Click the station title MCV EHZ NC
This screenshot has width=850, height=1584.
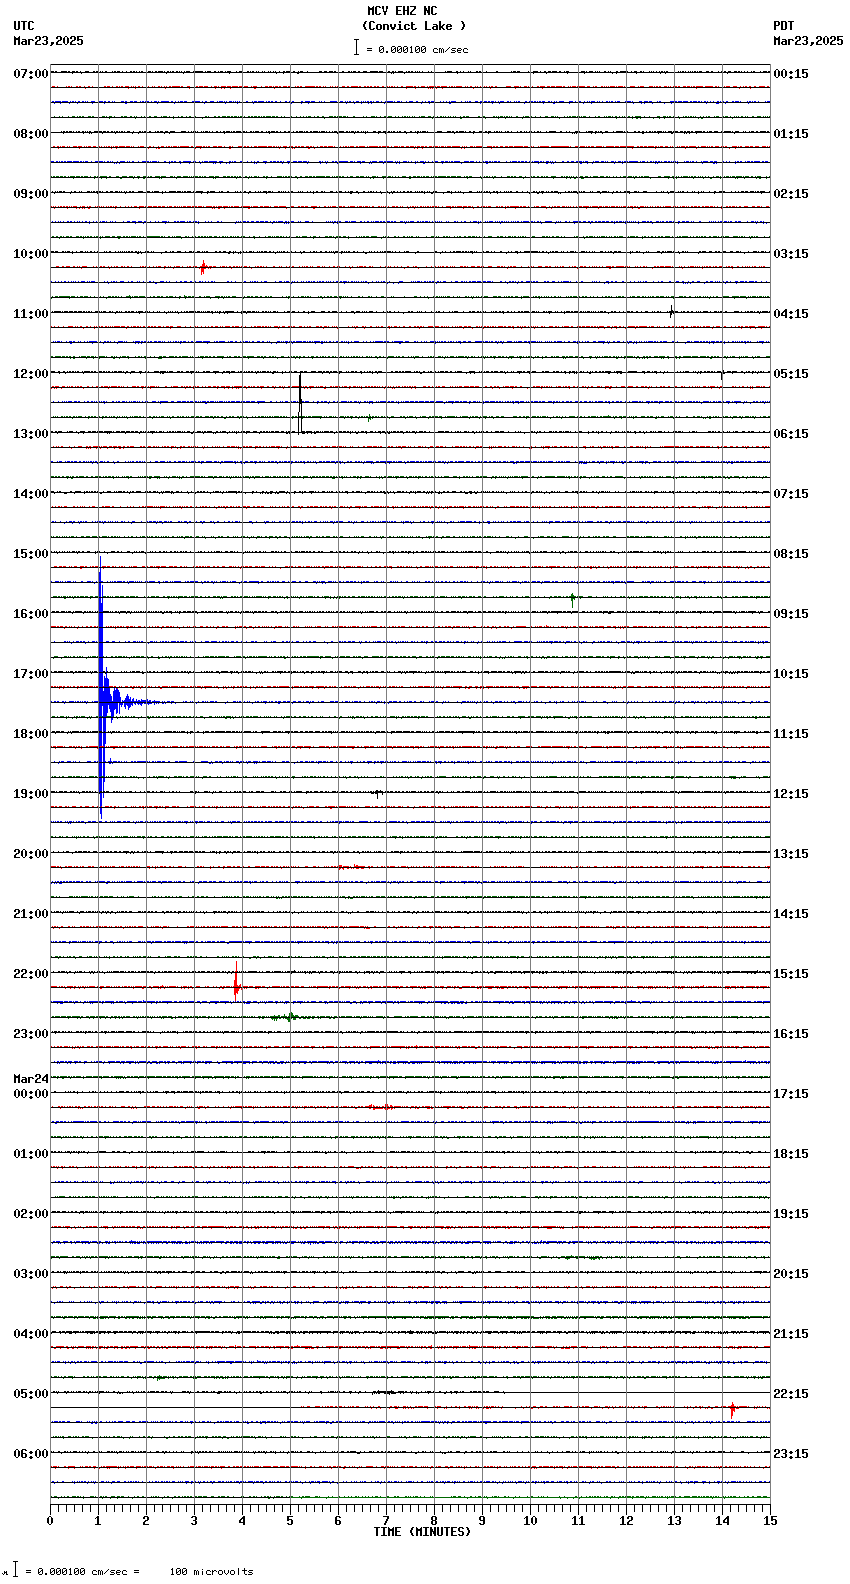point(402,11)
